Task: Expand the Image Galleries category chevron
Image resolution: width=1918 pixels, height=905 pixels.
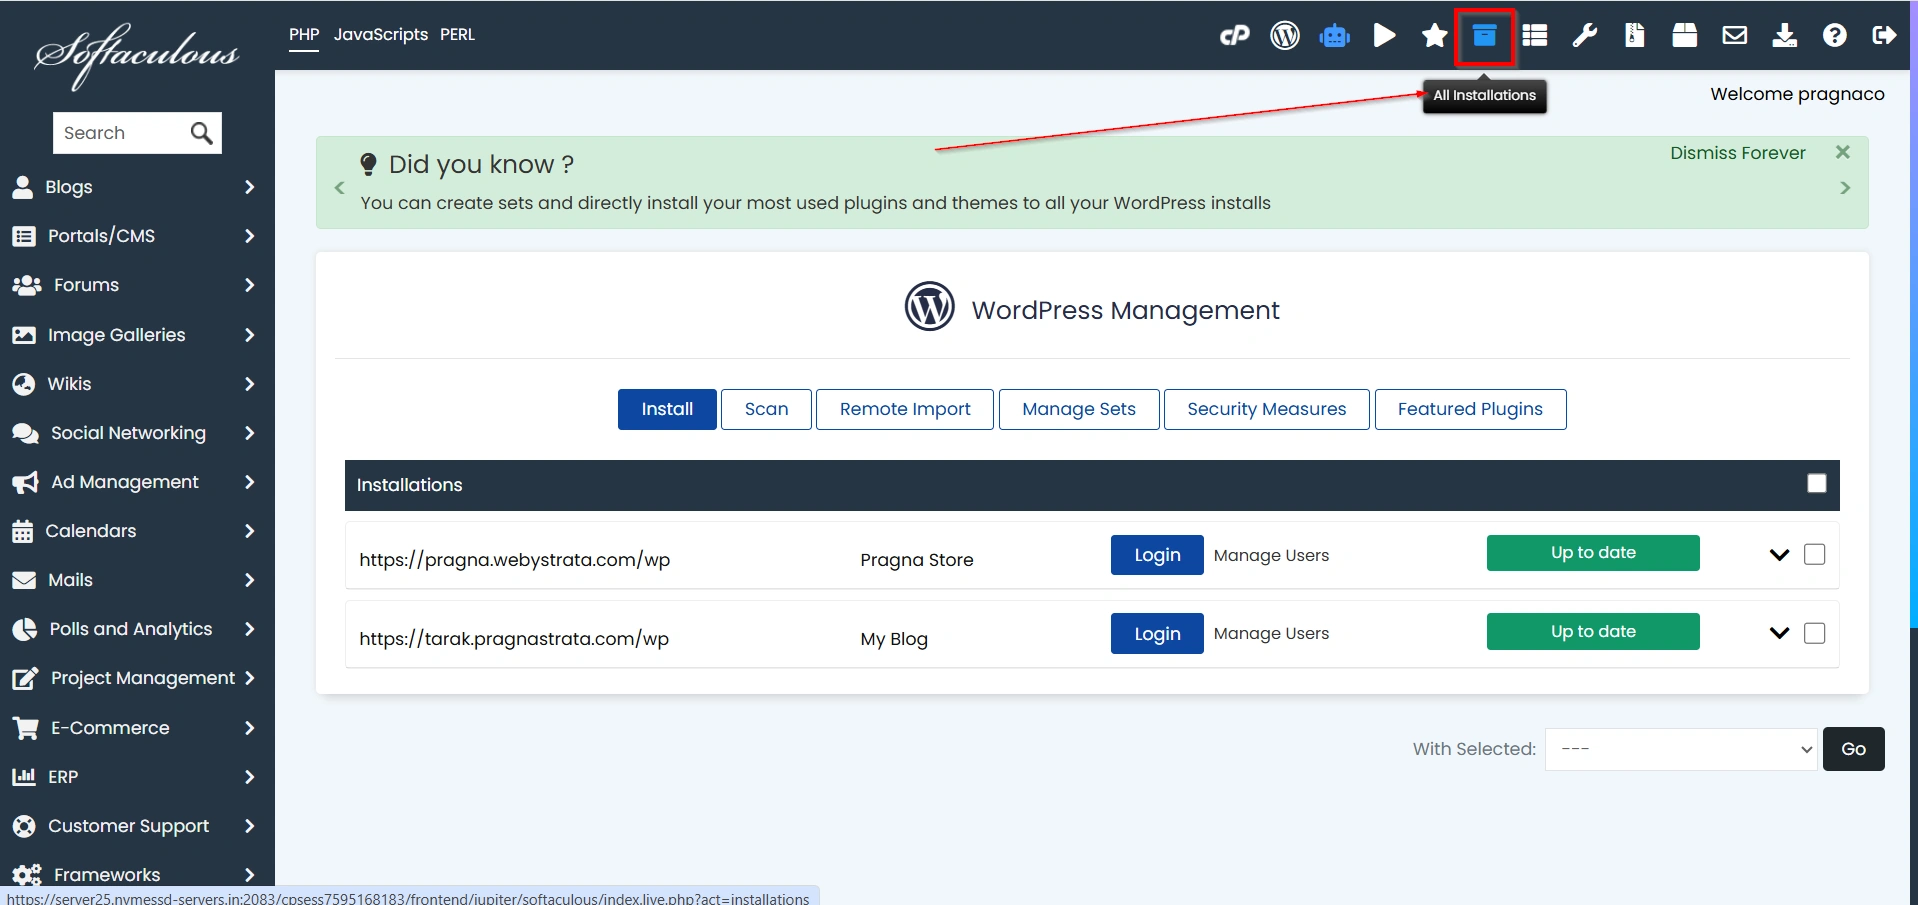Action: 249,335
